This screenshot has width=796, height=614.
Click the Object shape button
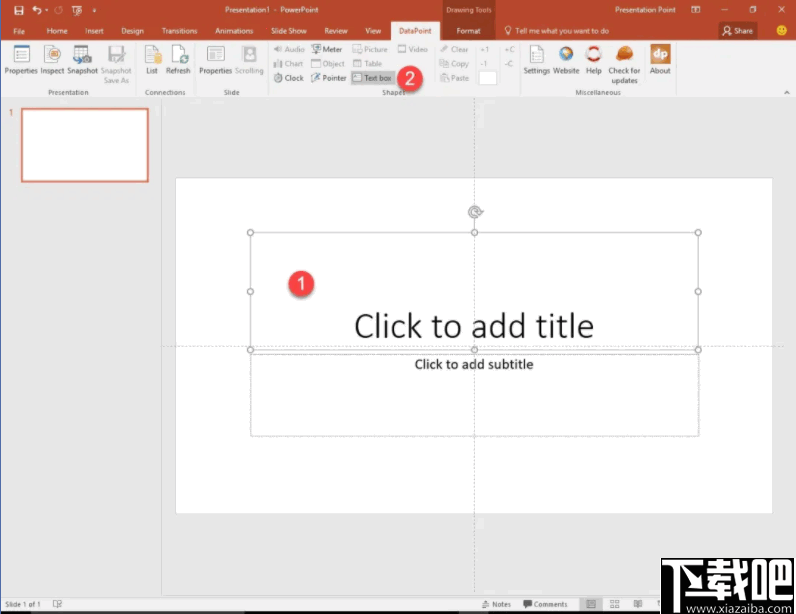[x=328, y=63]
